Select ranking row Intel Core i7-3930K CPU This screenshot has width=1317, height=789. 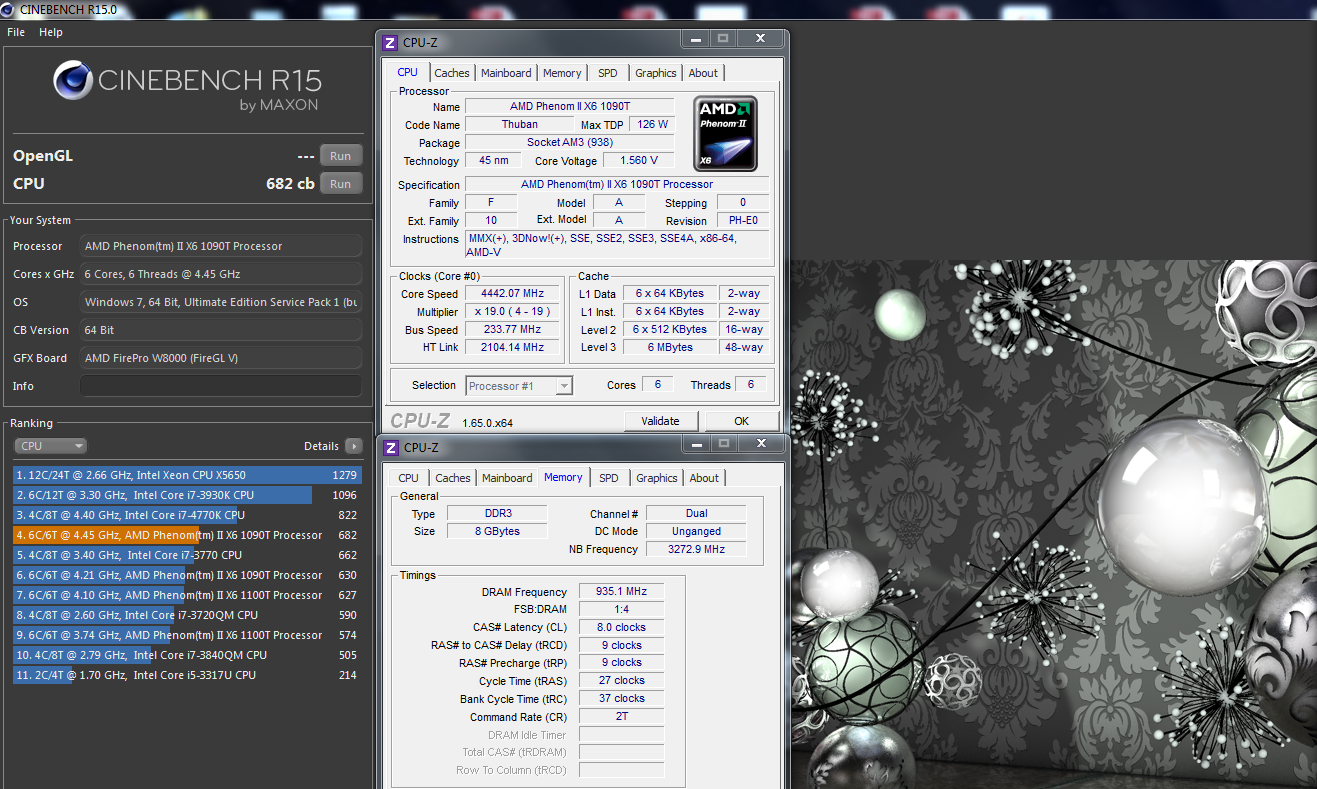tap(187, 495)
